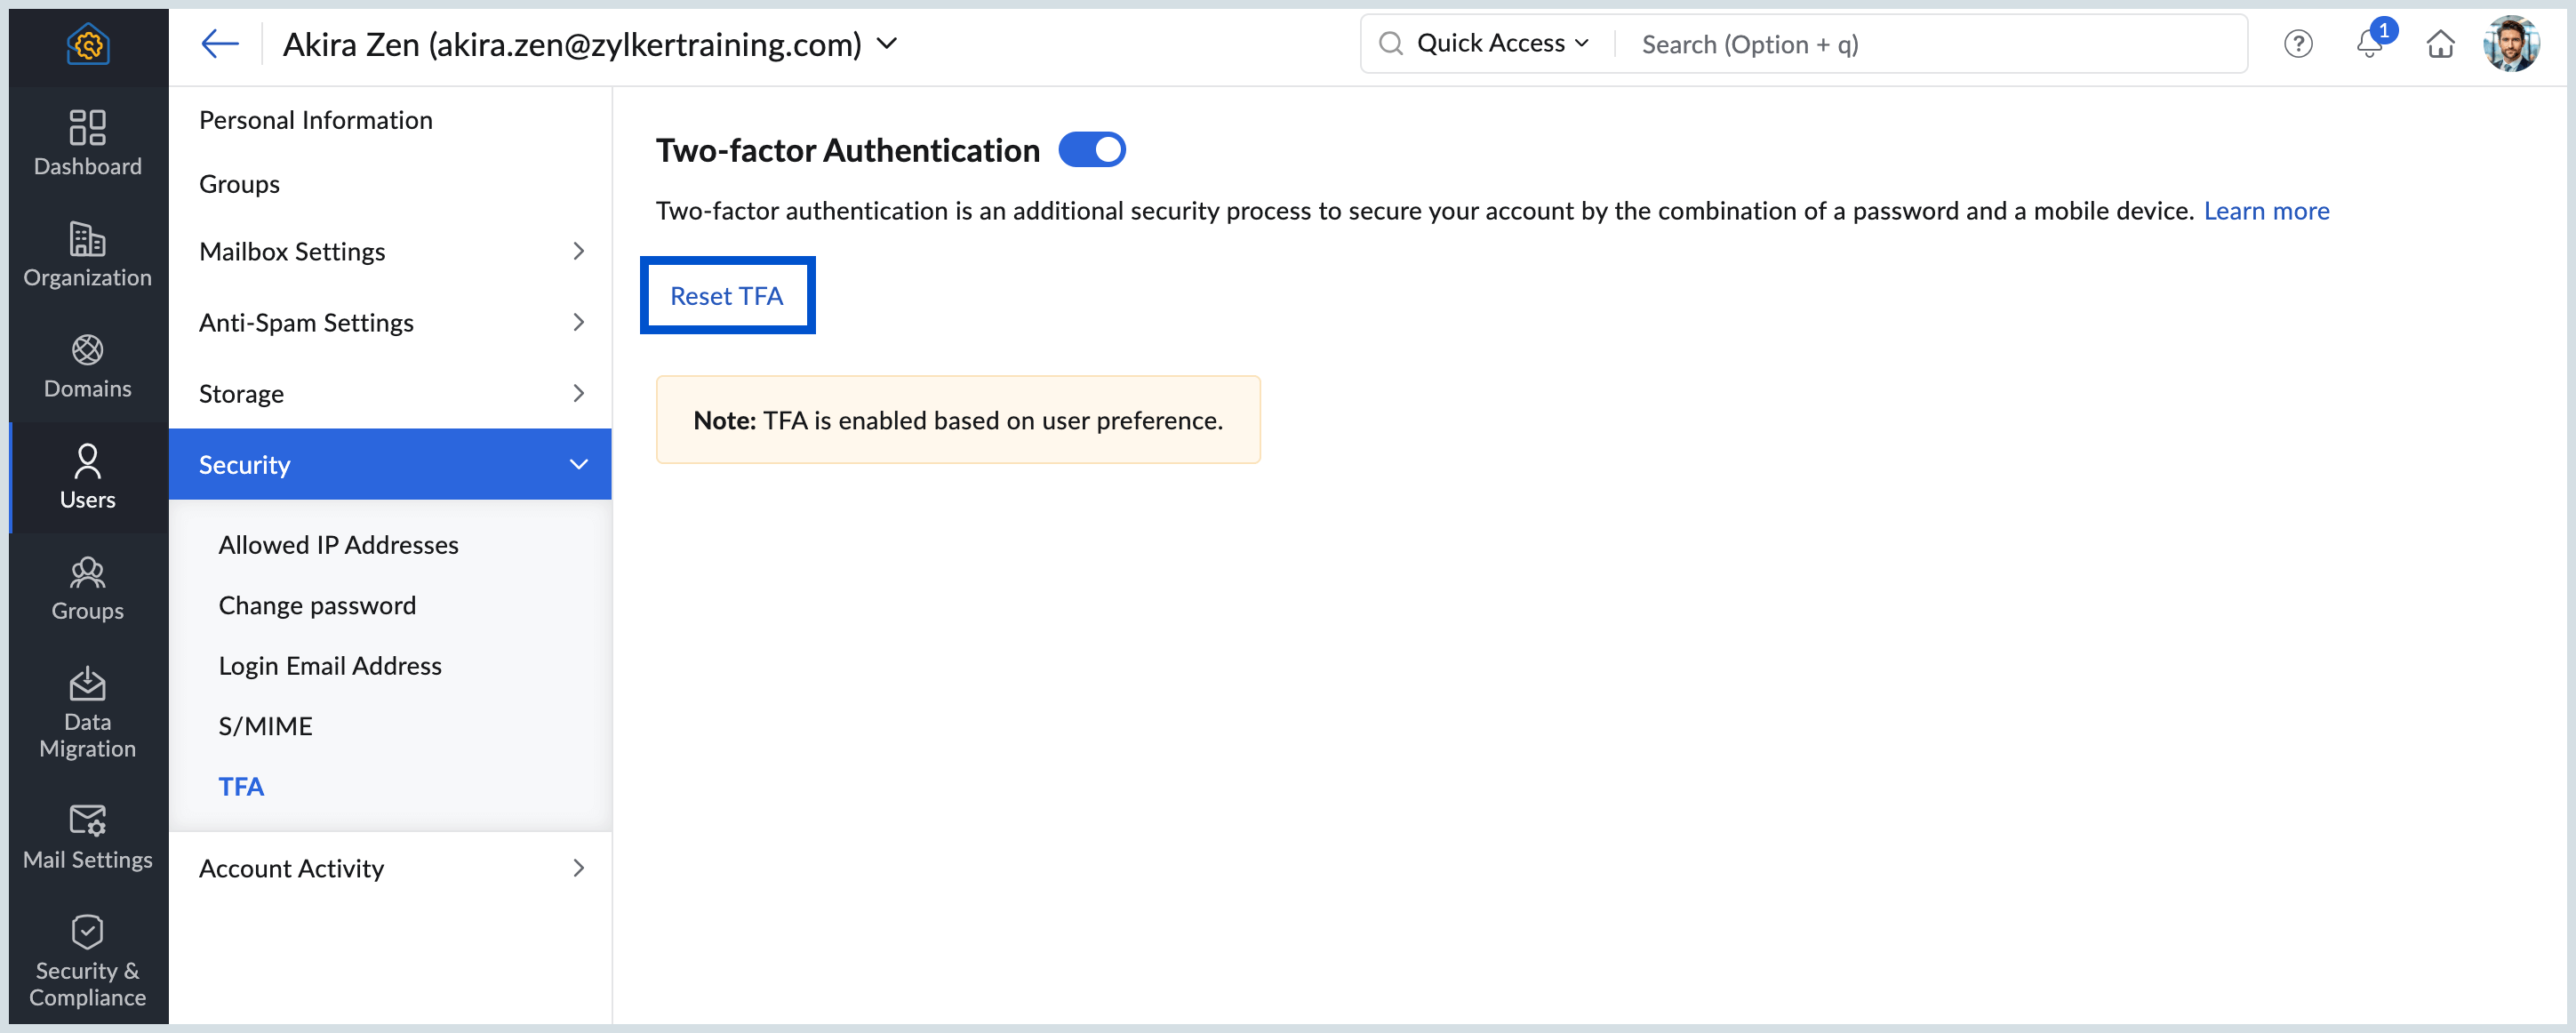
Task: Follow the Learn more link
Action: pyautogui.click(x=2266, y=211)
